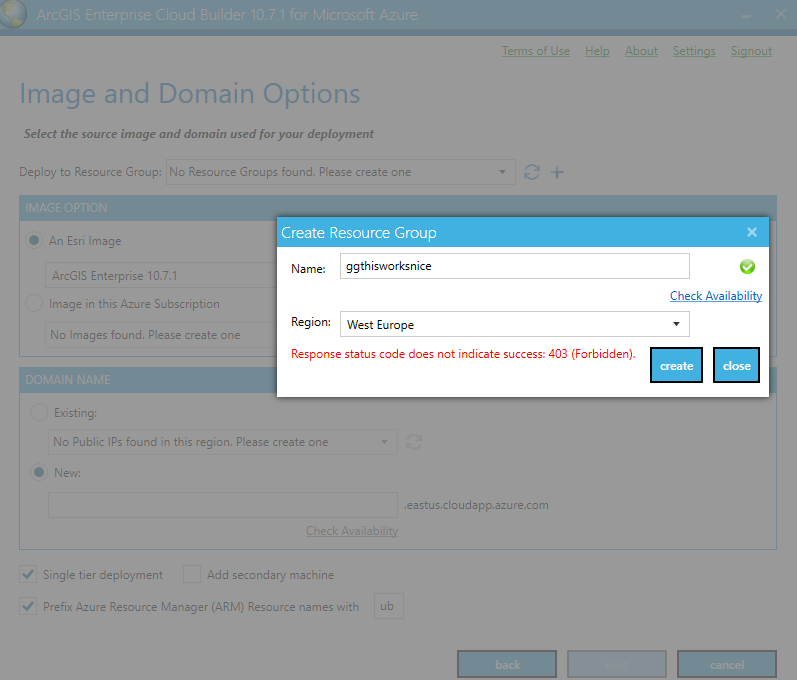This screenshot has height=680, width=797.
Task: Click Check Availability link in the dialog
Action: pyautogui.click(x=716, y=296)
